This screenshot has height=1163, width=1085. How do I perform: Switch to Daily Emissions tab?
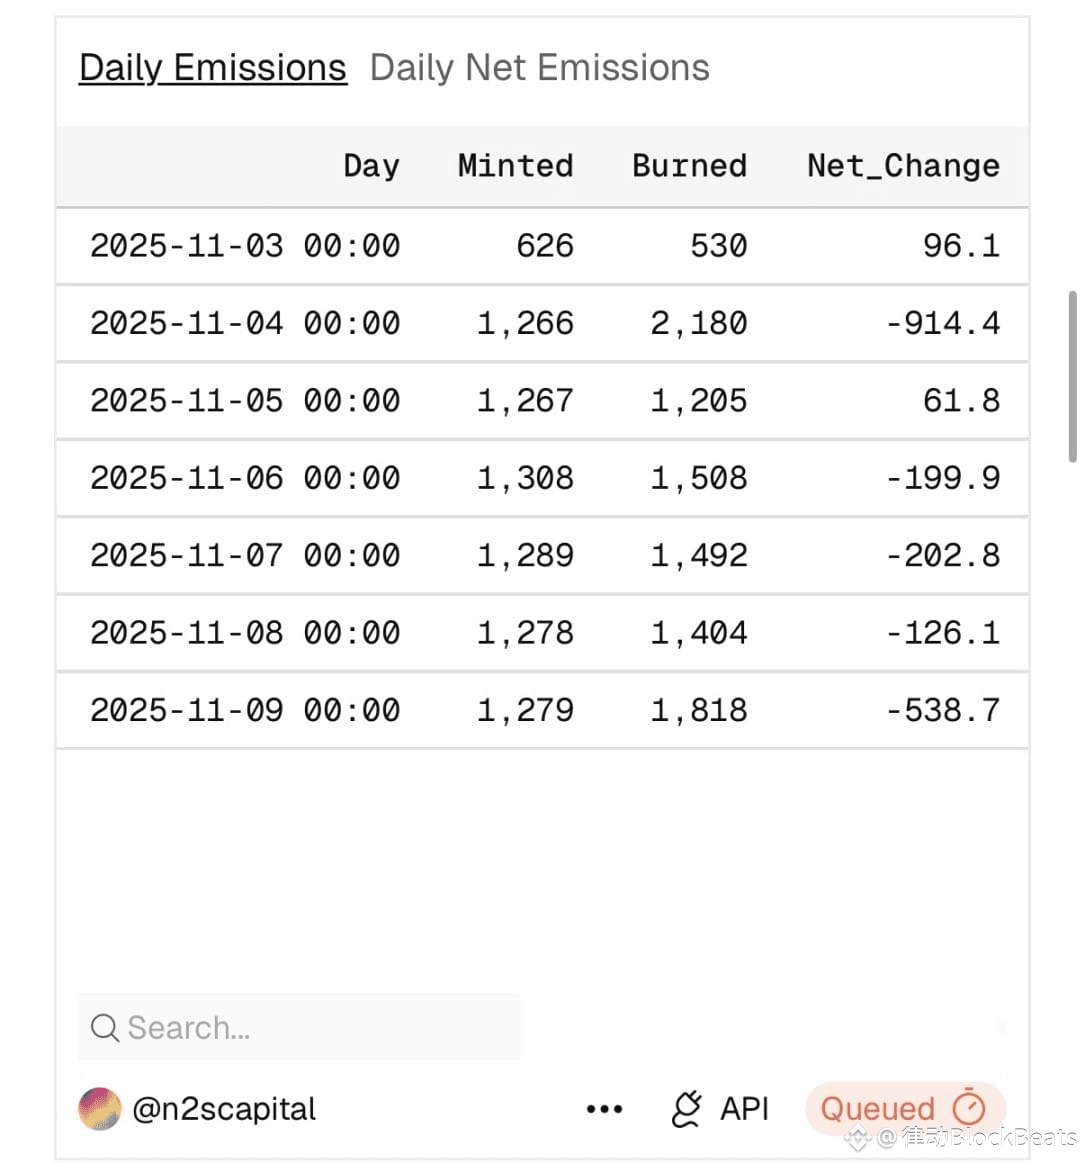(x=213, y=68)
